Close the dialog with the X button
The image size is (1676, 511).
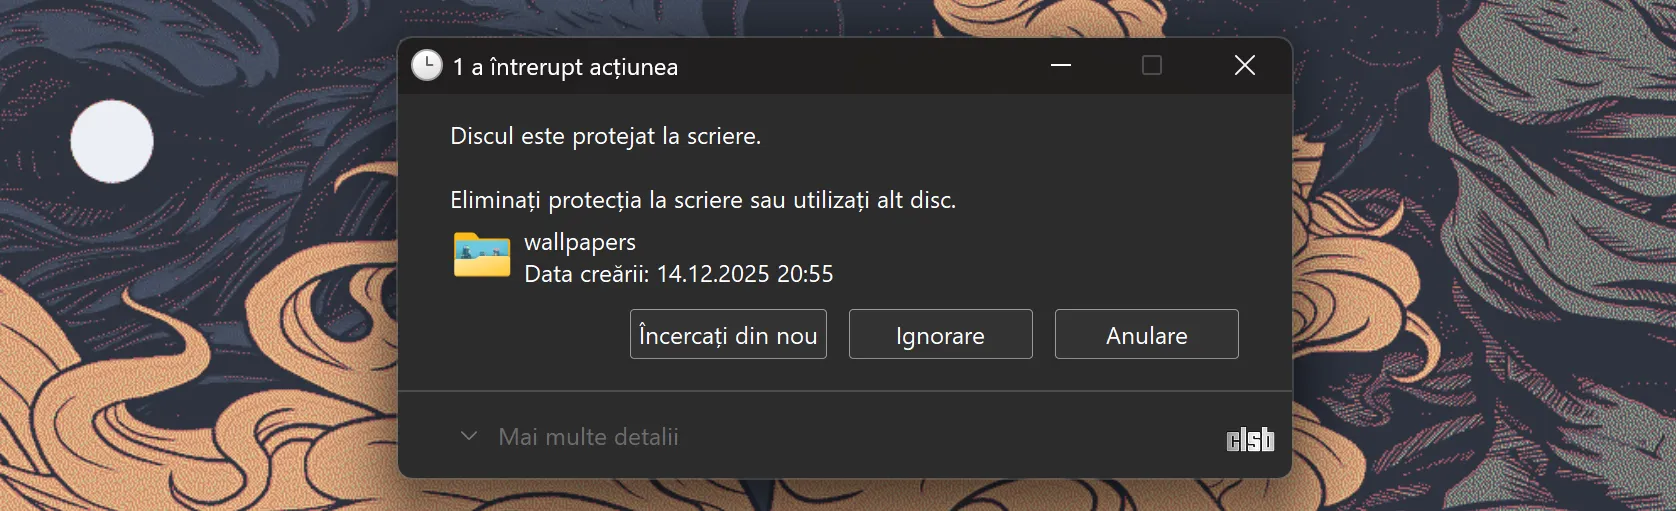point(1245,66)
